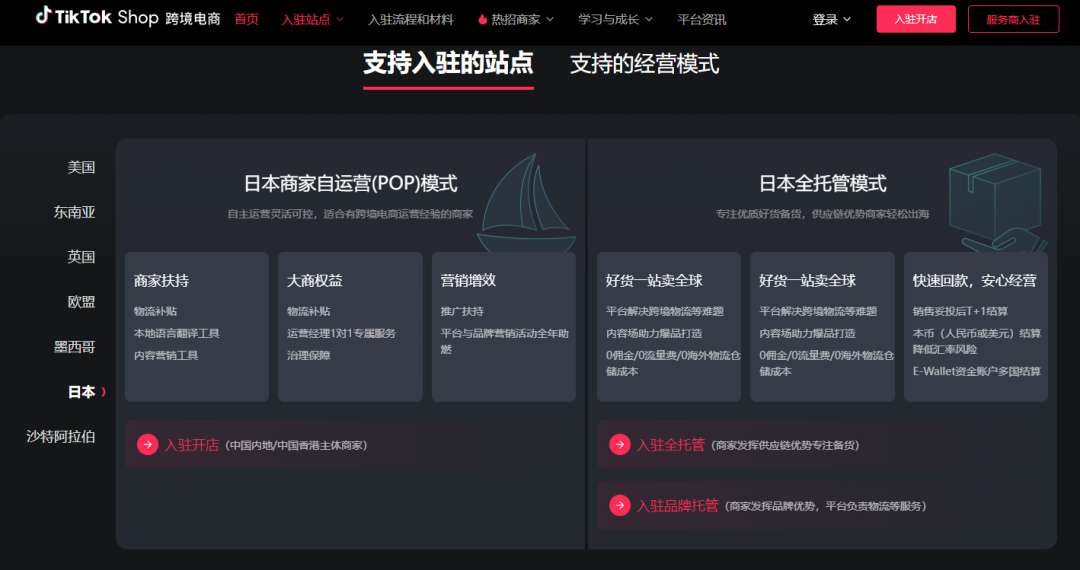Click the red arrow icon beside 入驻品牌托管
This screenshot has width=1080, height=570.
[x=619, y=505]
